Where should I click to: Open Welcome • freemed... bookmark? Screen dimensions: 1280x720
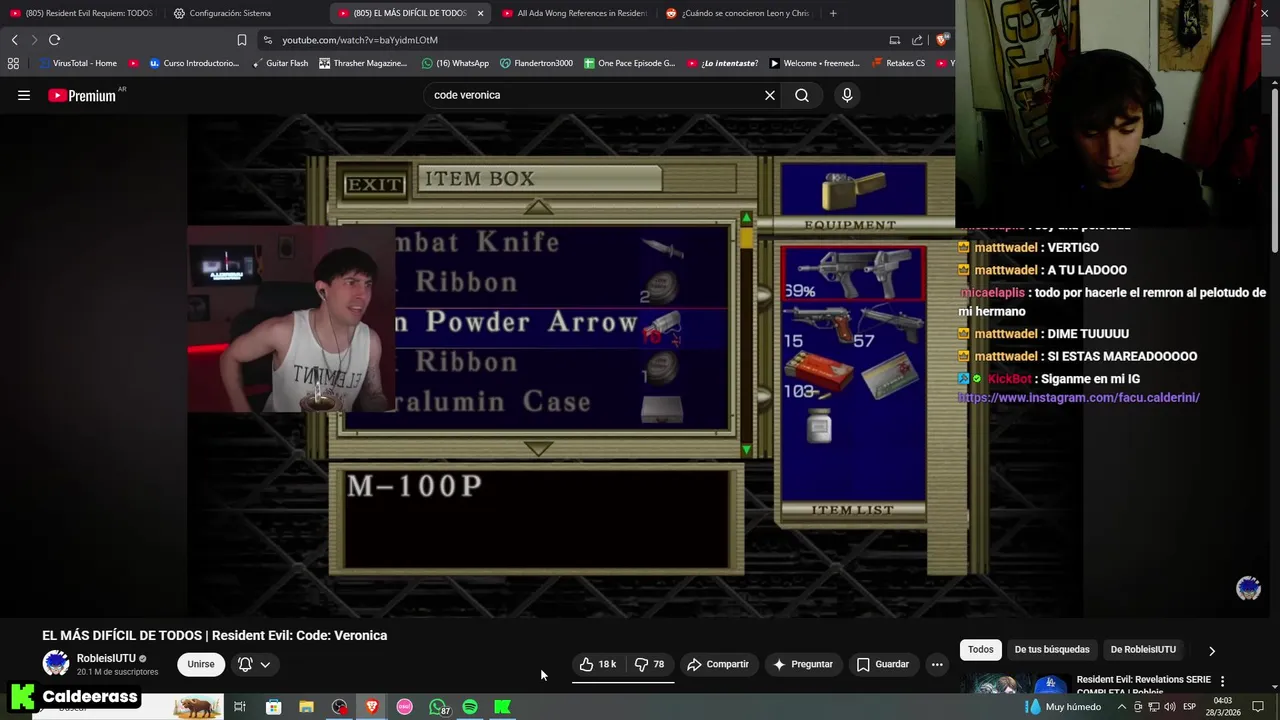[814, 63]
